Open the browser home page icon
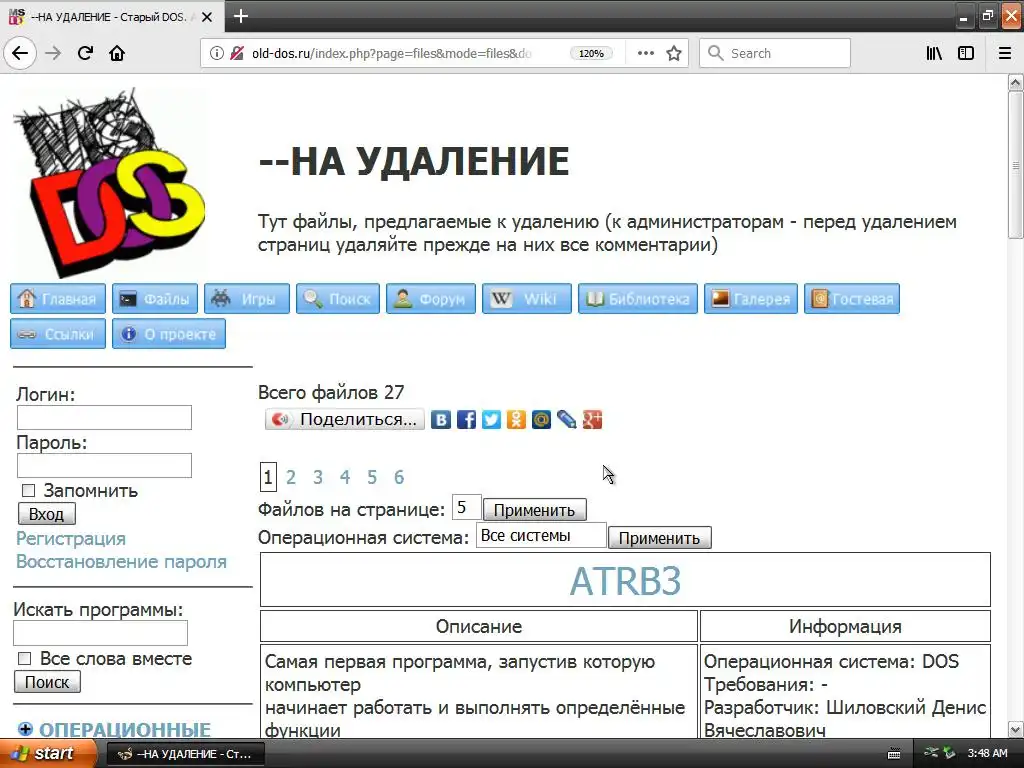This screenshot has height=768, width=1024. (117, 53)
